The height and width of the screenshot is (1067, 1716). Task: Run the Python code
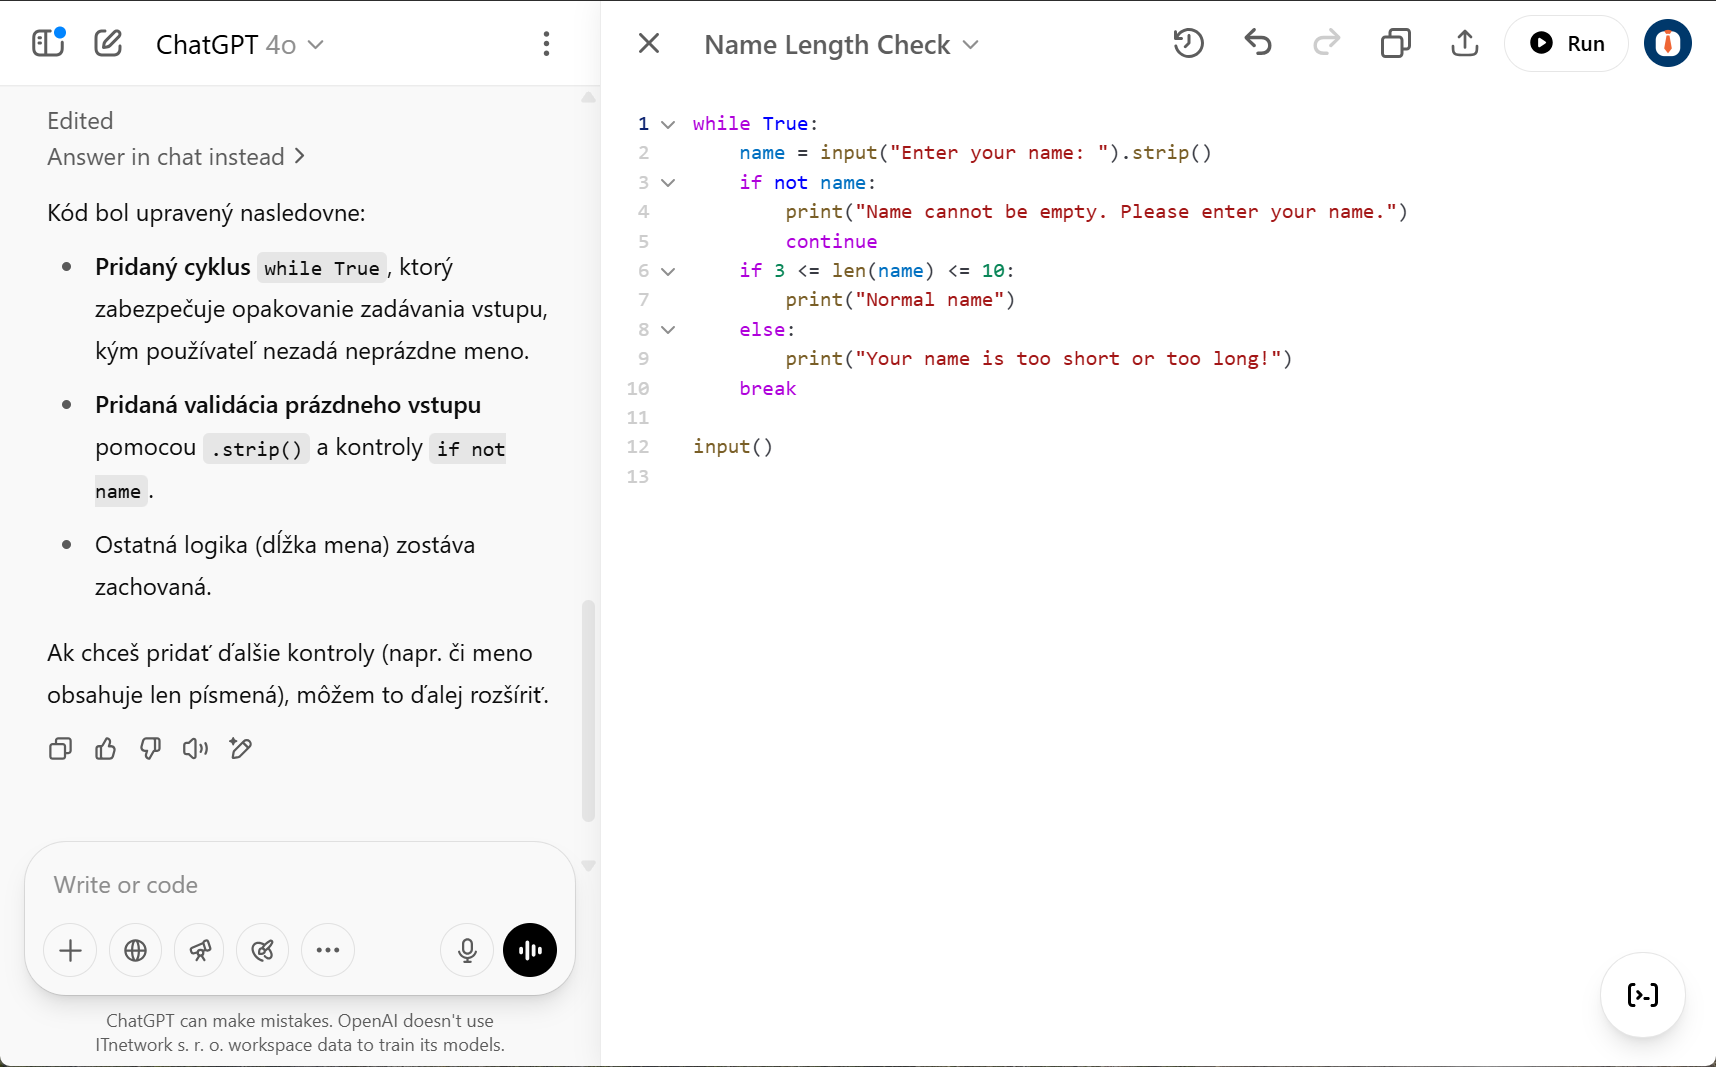pos(1566,43)
